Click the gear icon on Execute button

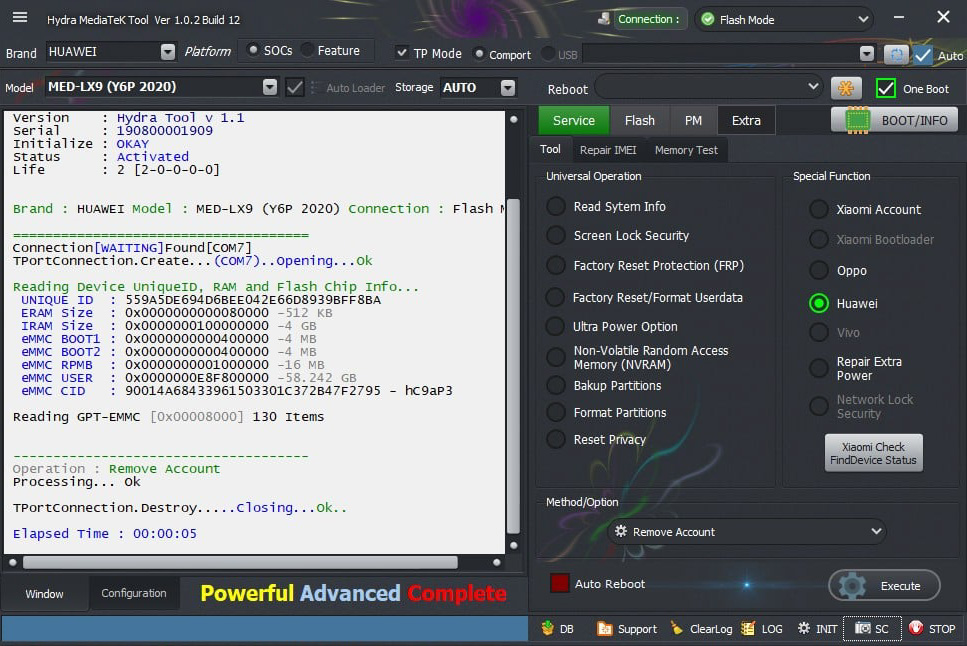click(x=852, y=586)
